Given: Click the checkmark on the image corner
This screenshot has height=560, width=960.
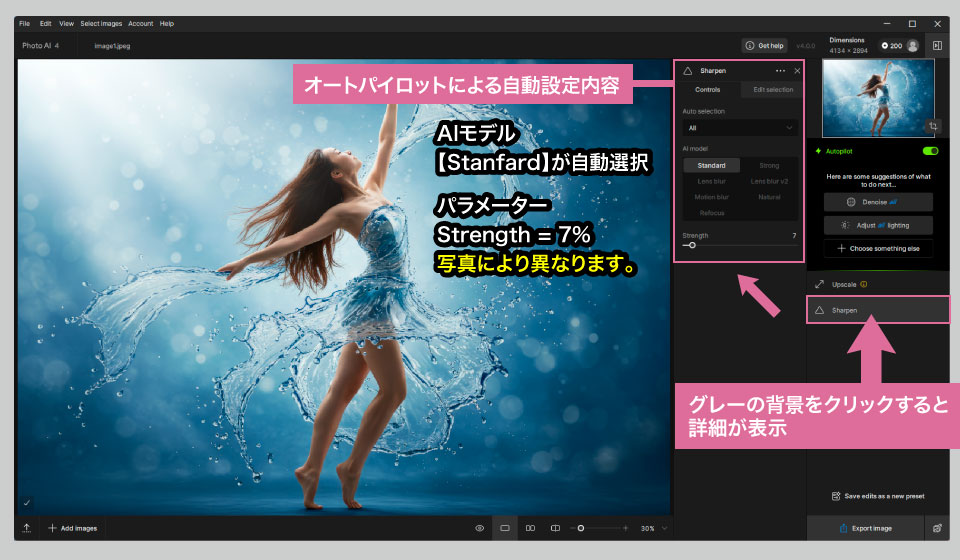Looking at the screenshot, I should tap(26, 502).
